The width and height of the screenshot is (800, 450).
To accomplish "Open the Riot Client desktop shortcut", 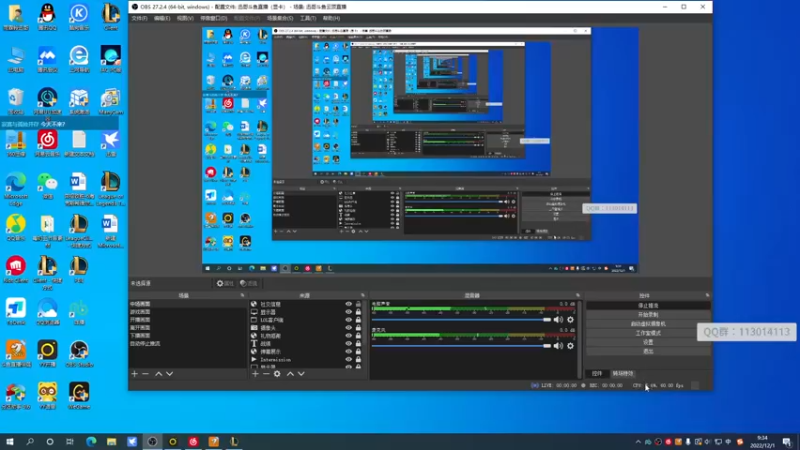I will click(x=16, y=269).
